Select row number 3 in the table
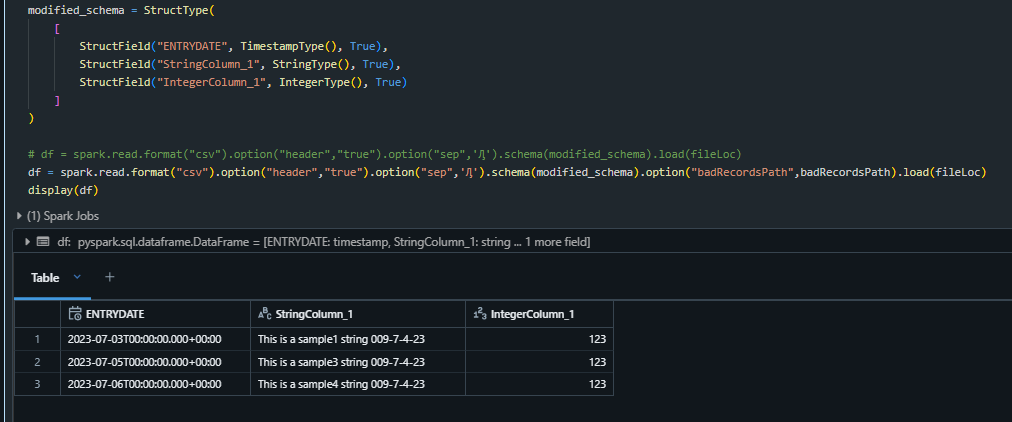Image resolution: width=1012 pixels, height=422 pixels. (37, 384)
